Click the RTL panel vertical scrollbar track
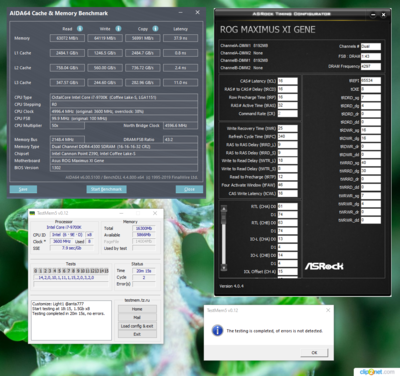 [224, 238]
